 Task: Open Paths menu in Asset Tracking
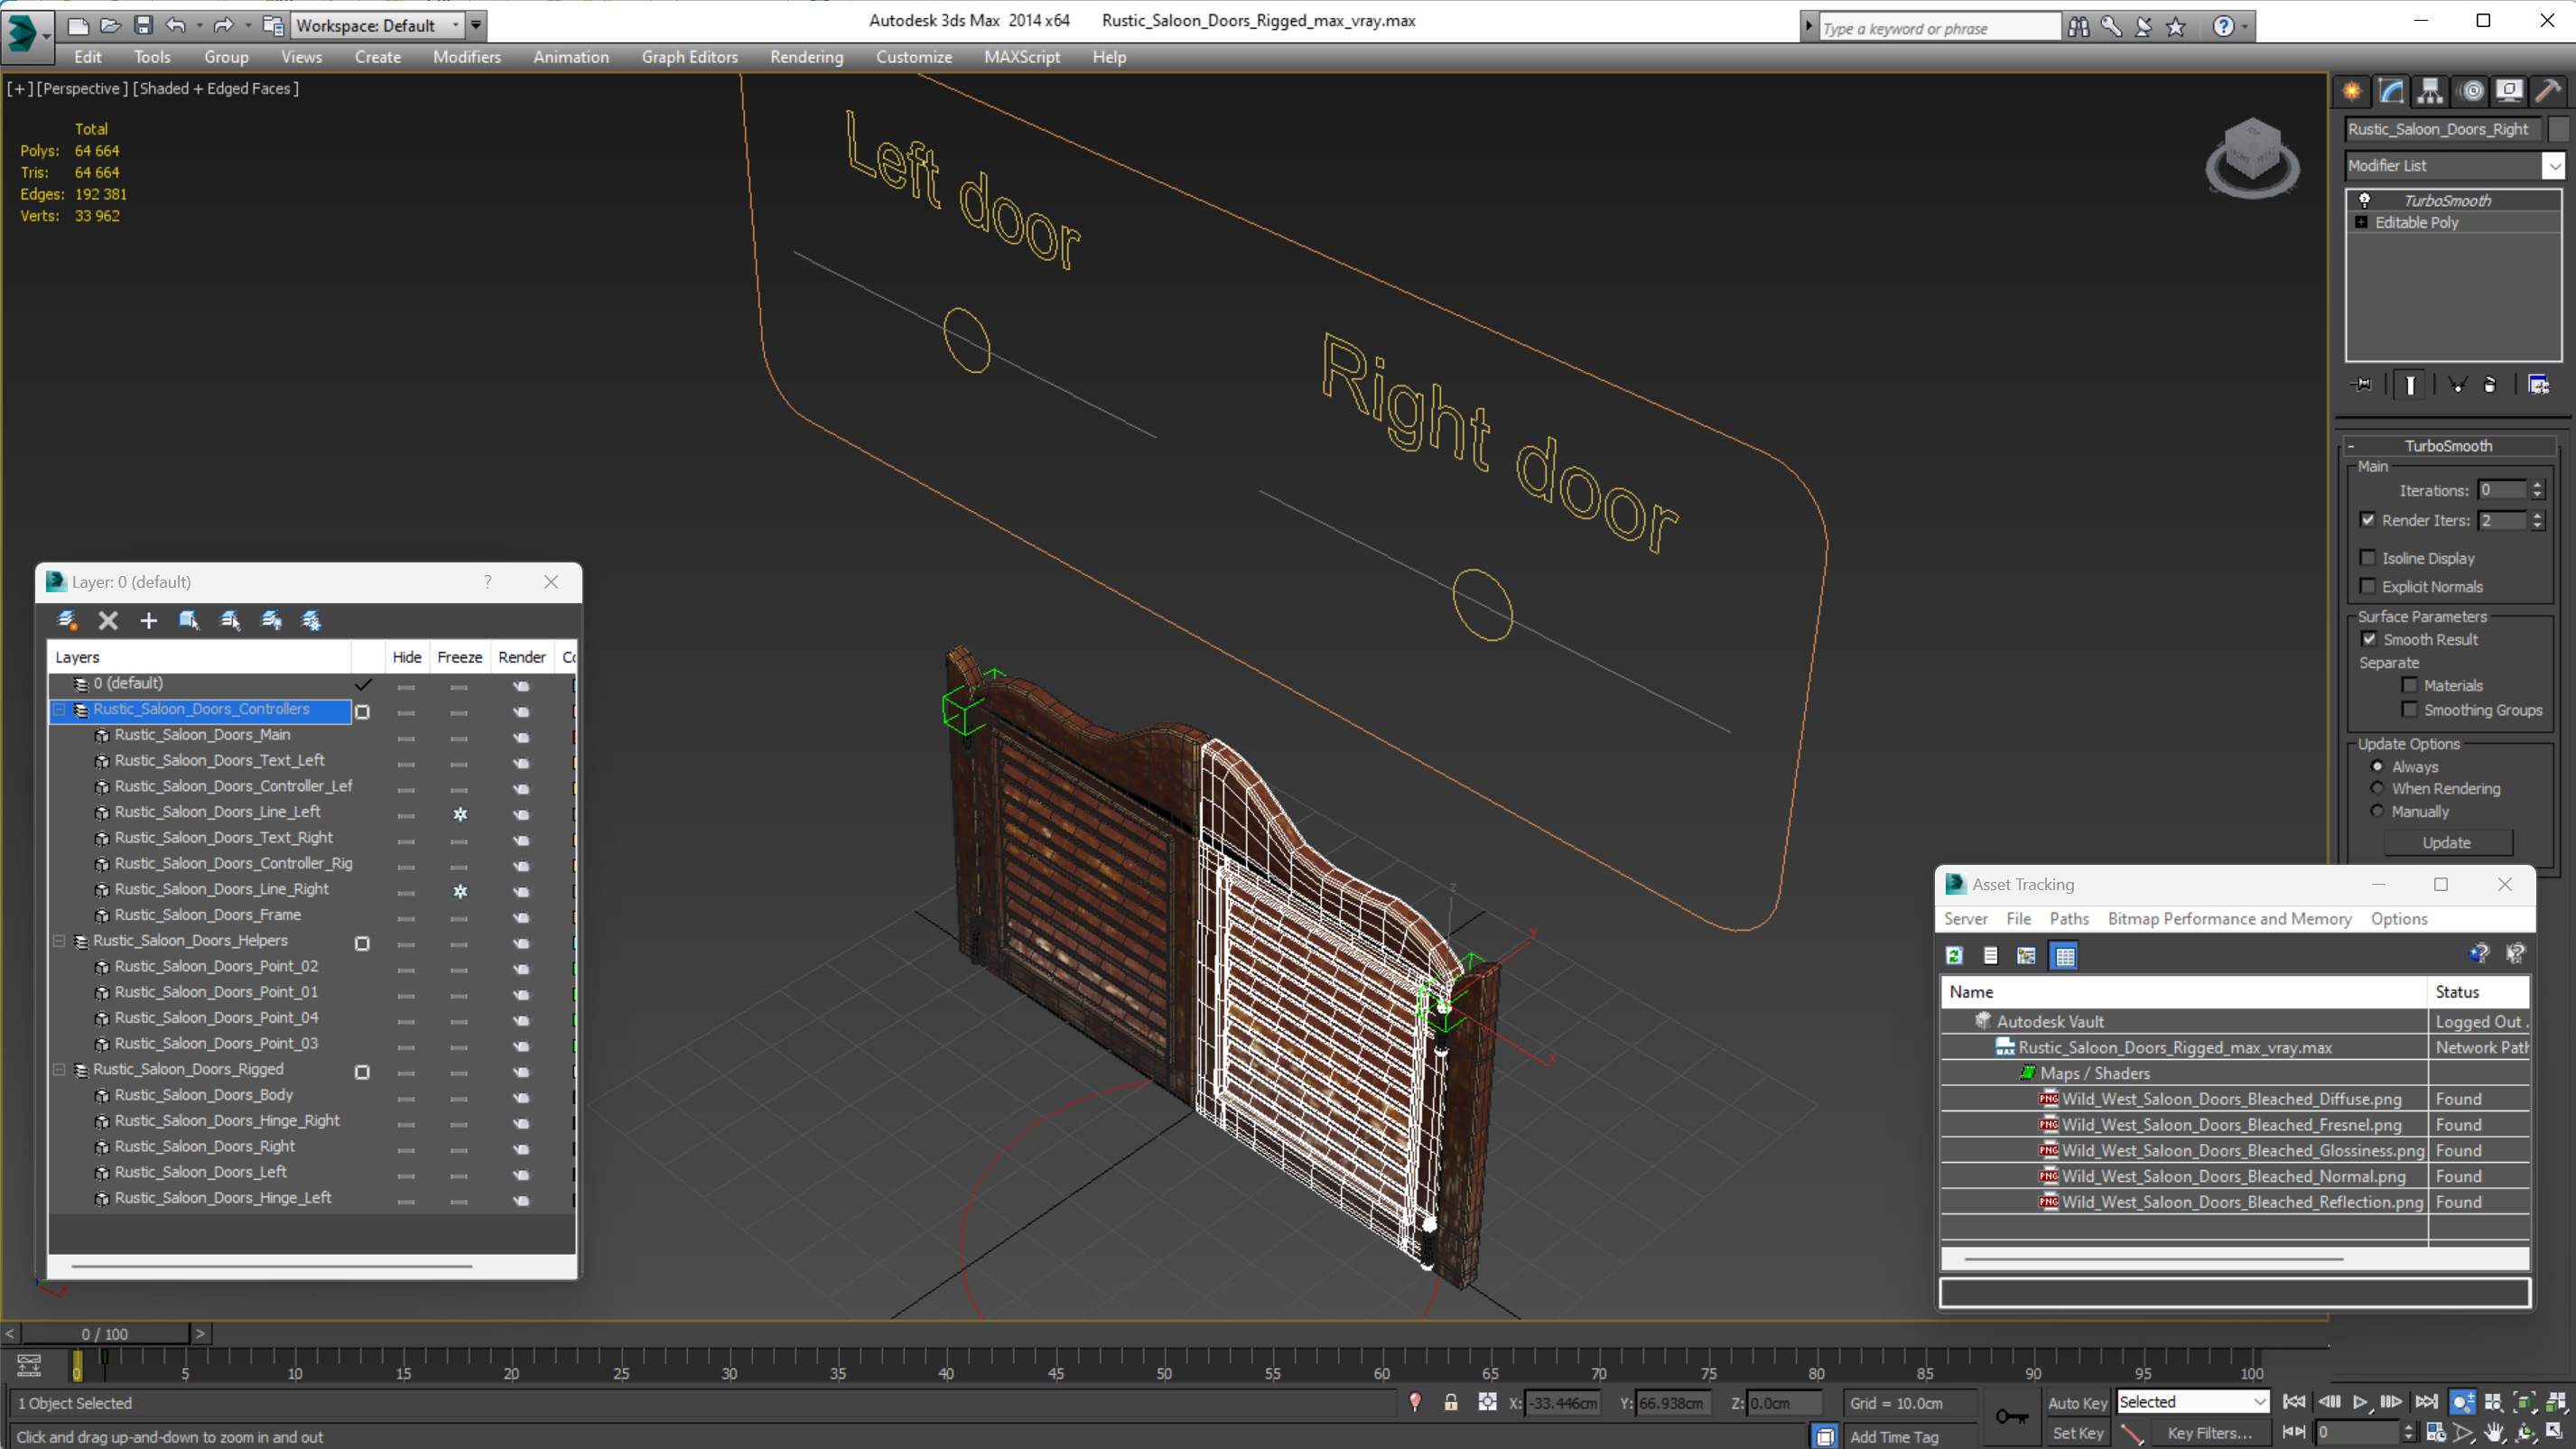point(2068,919)
